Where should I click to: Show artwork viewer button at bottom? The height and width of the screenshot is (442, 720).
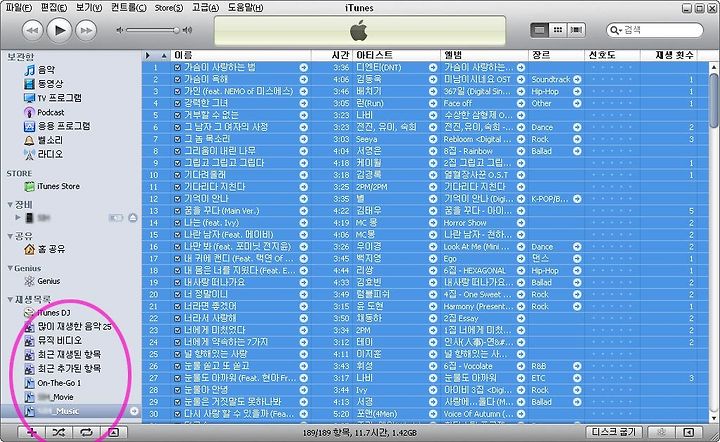[114, 432]
